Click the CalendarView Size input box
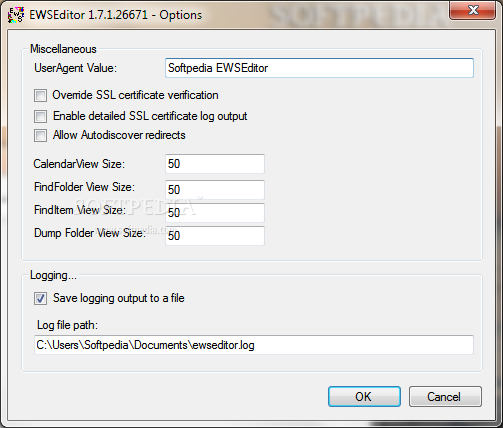Image resolution: width=503 pixels, height=428 pixels. [215, 164]
